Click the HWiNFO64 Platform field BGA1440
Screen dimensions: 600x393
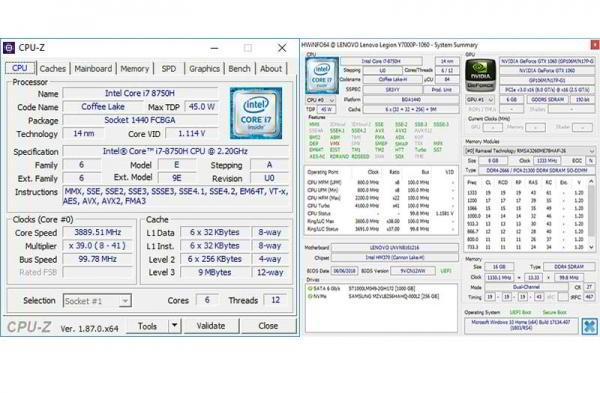coord(411,99)
